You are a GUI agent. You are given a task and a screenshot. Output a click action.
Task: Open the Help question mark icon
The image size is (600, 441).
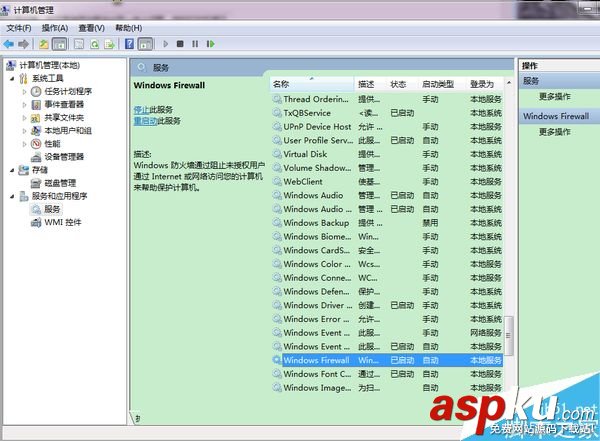tap(129, 44)
